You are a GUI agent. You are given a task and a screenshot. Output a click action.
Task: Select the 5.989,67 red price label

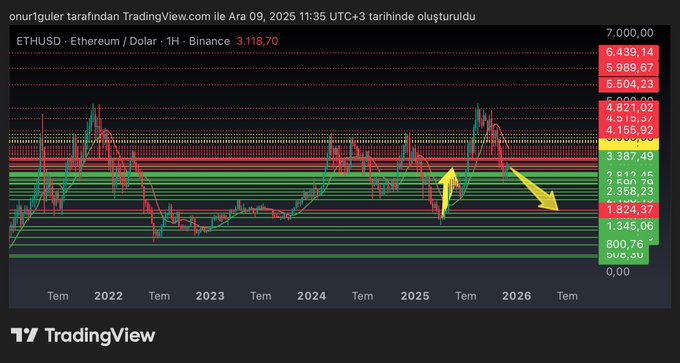click(x=628, y=68)
